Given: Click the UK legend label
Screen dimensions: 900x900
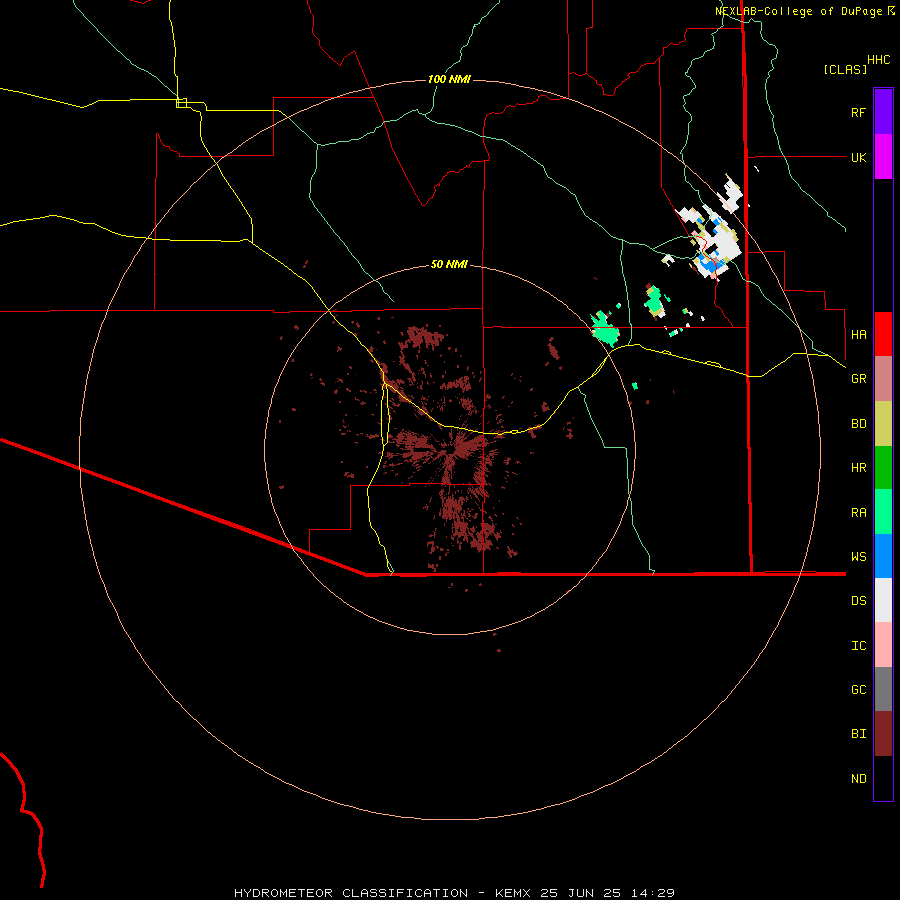Looking at the screenshot, I should [x=858, y=157].
